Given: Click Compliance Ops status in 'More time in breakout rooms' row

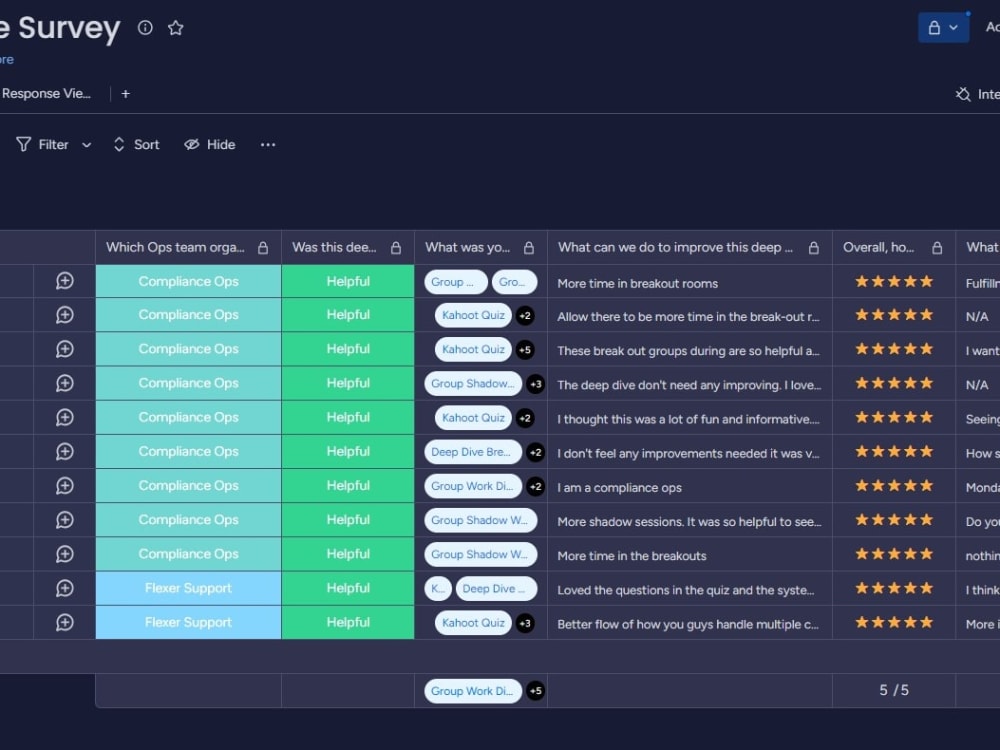Looking at the screenshot, I should coord(188,281).
